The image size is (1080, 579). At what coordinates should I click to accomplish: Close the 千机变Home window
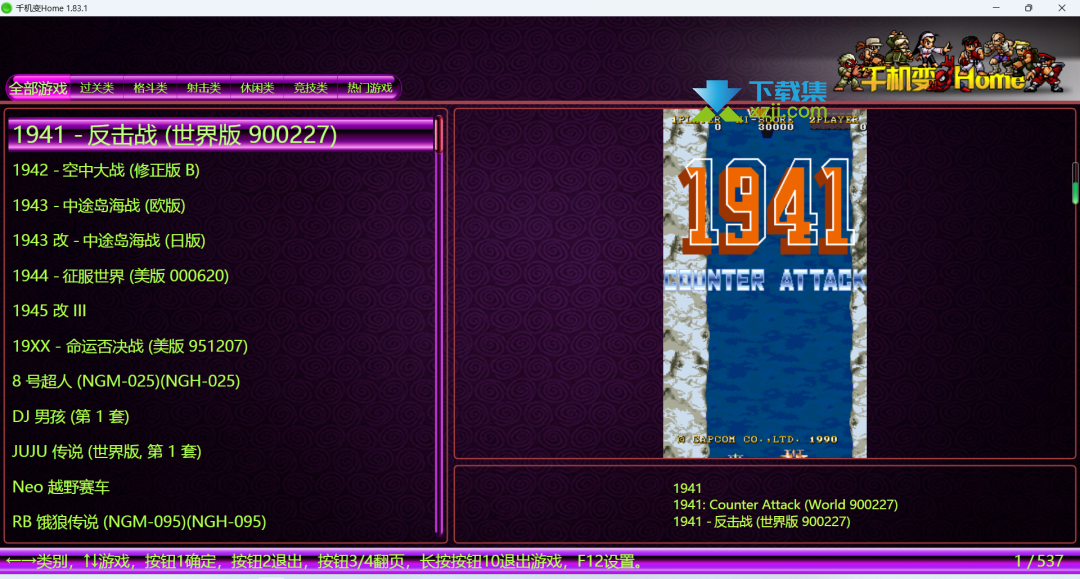[1061, 8]
